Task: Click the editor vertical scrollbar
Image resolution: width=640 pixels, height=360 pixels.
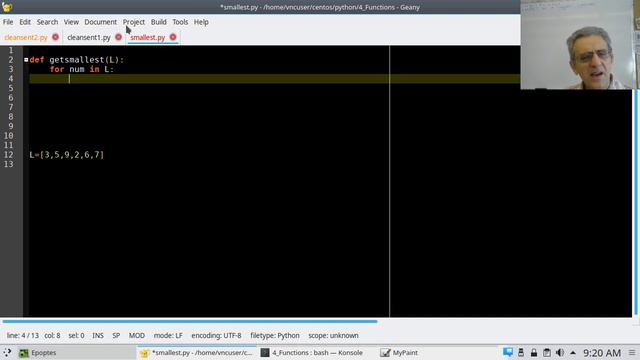Action: 636,202
